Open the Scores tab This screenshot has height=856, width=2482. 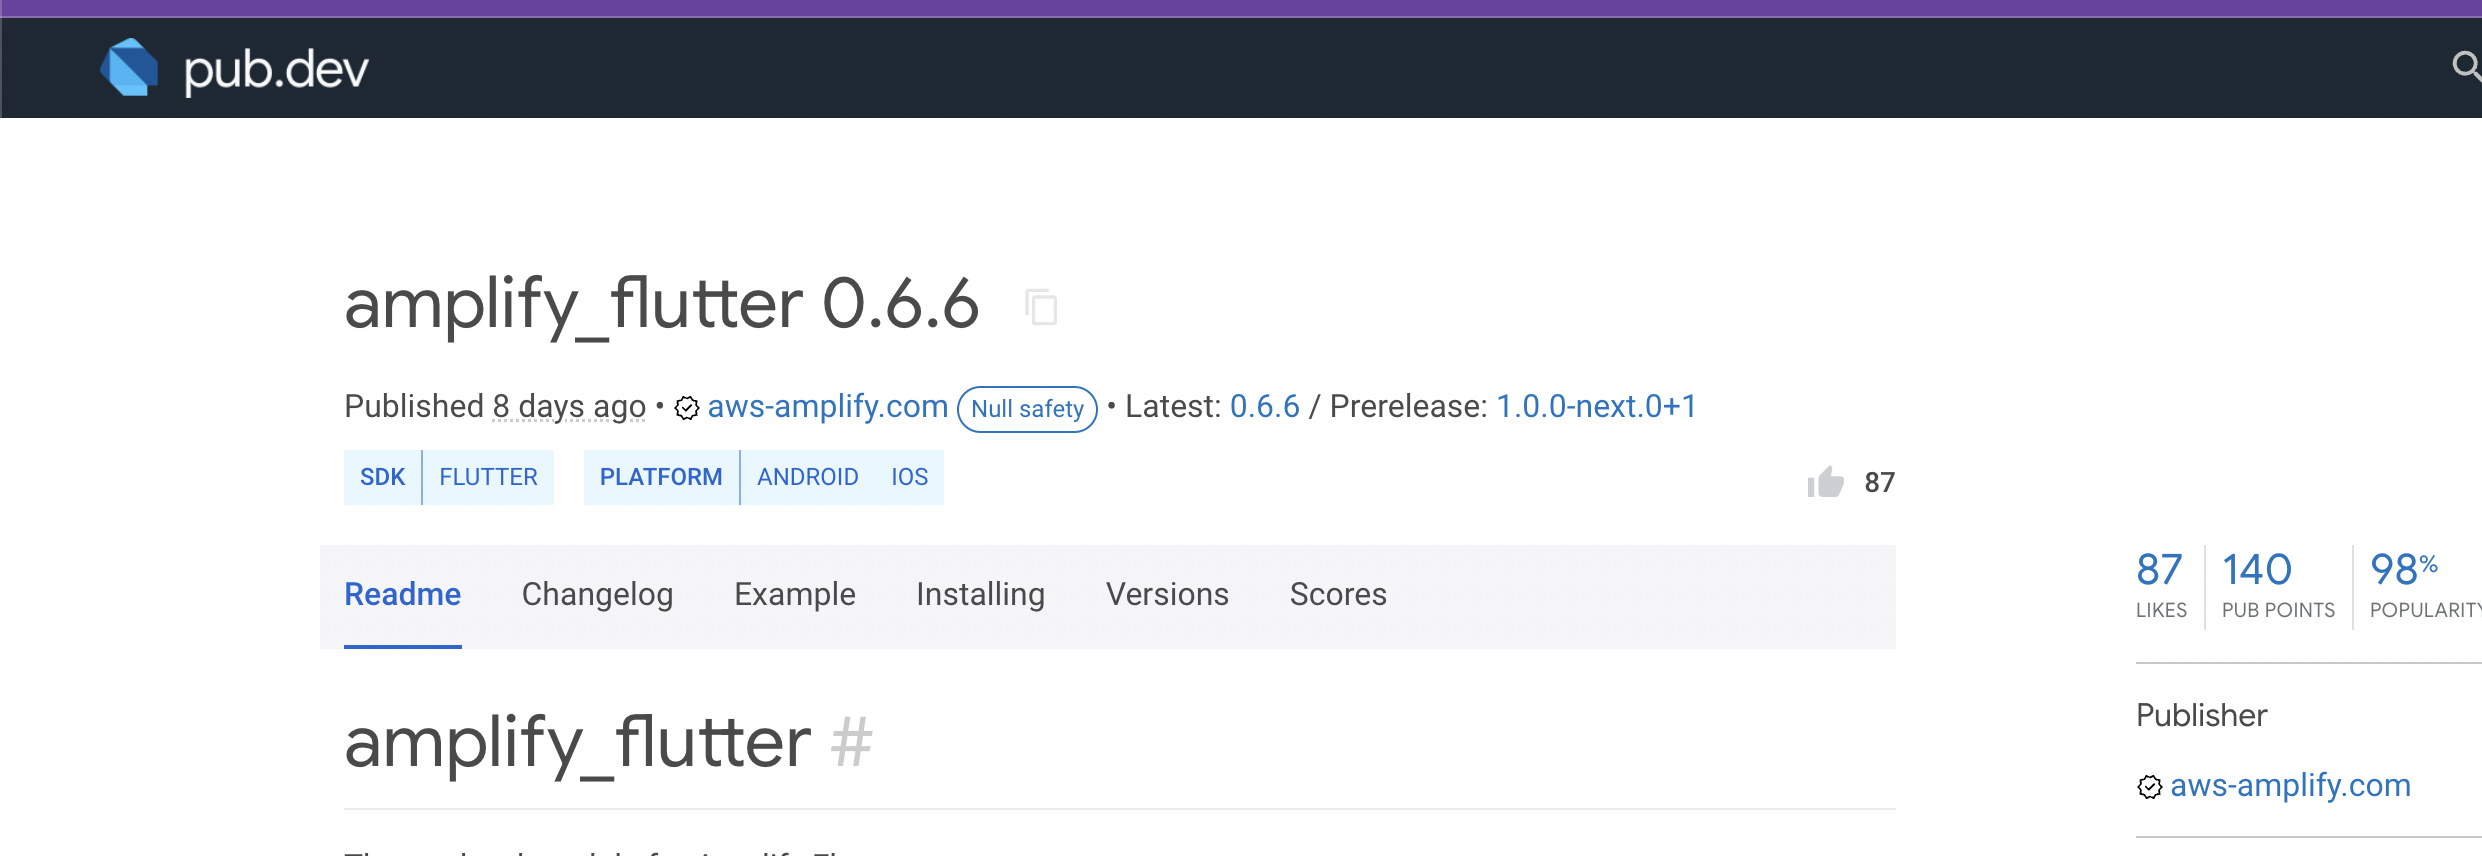[x=1338, y=595]
